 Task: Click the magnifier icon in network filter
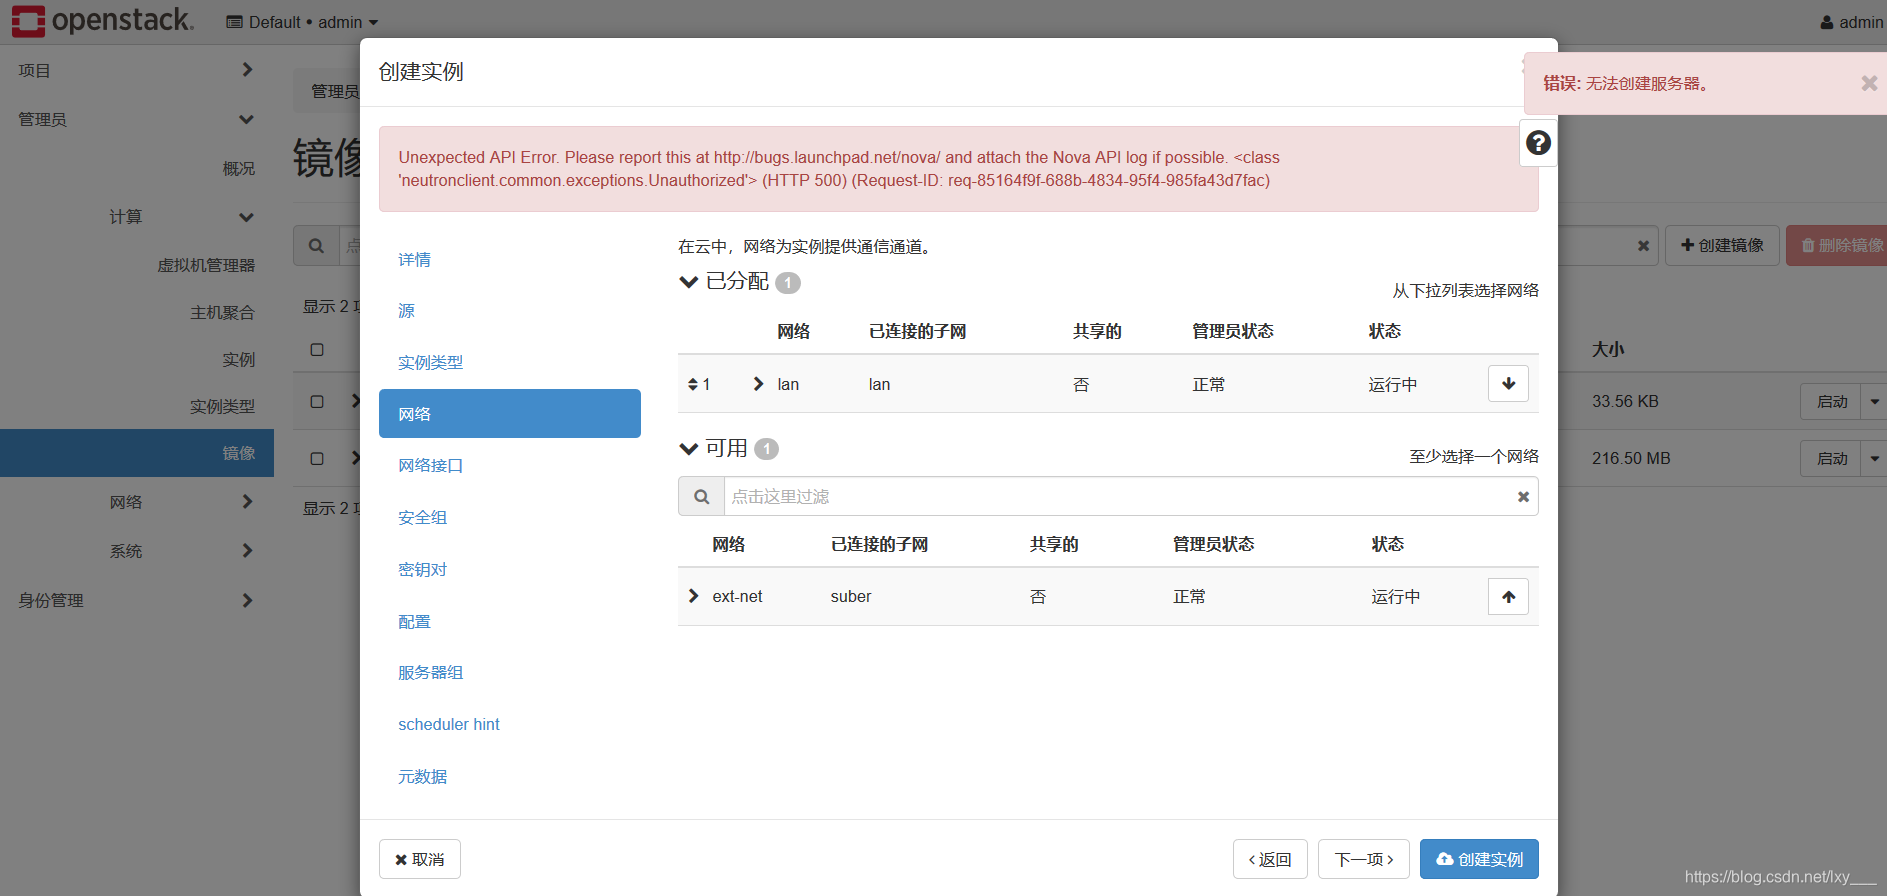[x=702, y=497]
